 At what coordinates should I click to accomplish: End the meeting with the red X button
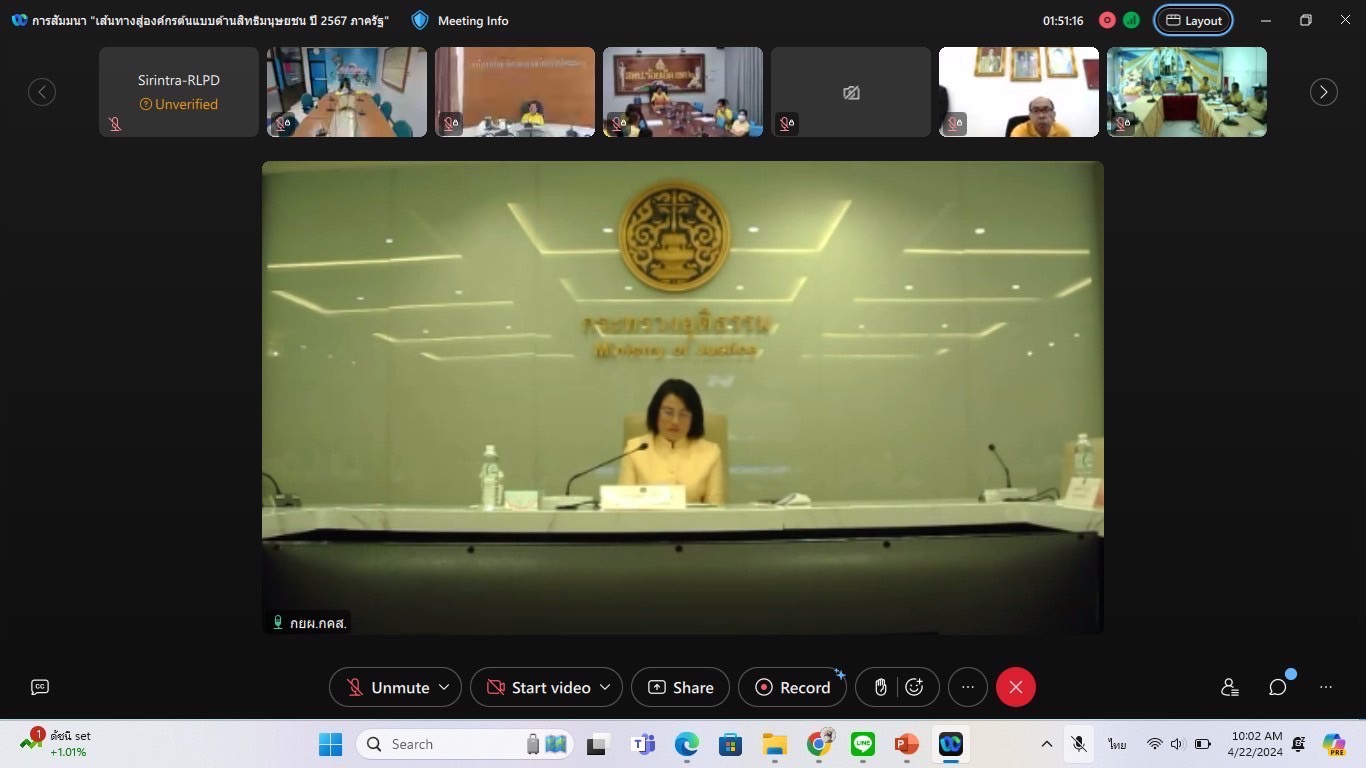pyautogui.click(x=1016, y=687)
